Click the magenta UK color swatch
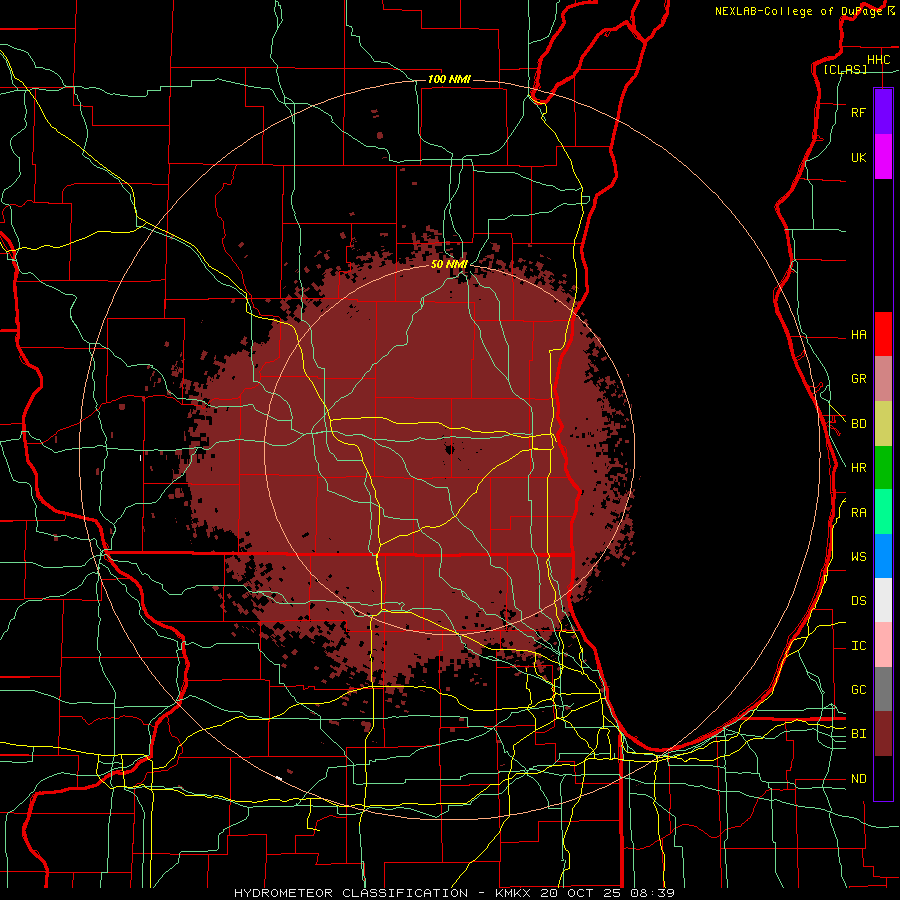Image resolution: width=900 pixels, height=900 pixels. coord(883,157)
